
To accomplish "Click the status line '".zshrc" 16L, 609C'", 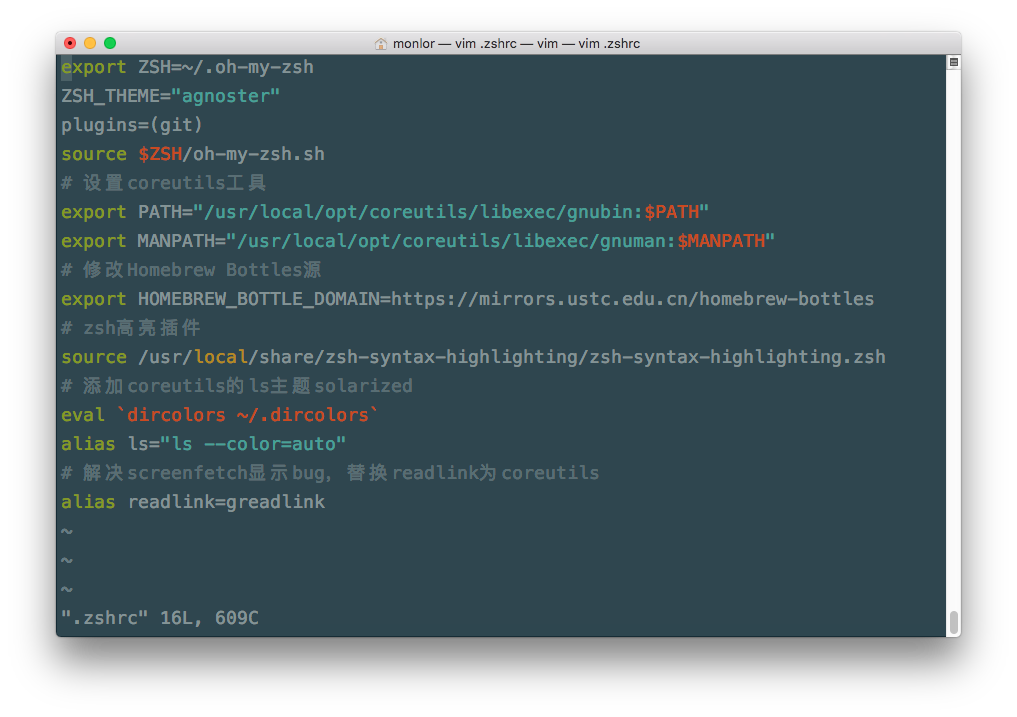I will (160, 618).
